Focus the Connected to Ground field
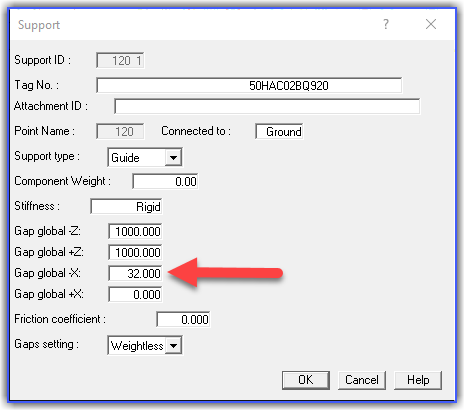 tap(279, 131)
